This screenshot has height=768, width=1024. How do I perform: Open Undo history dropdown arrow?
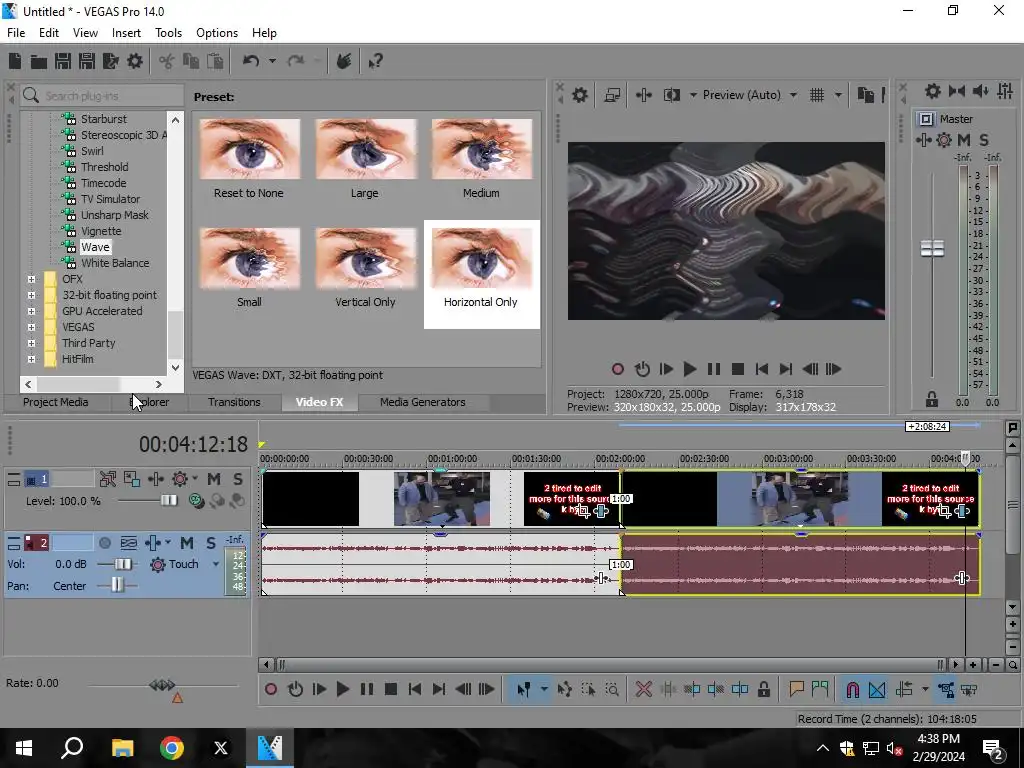272,61
